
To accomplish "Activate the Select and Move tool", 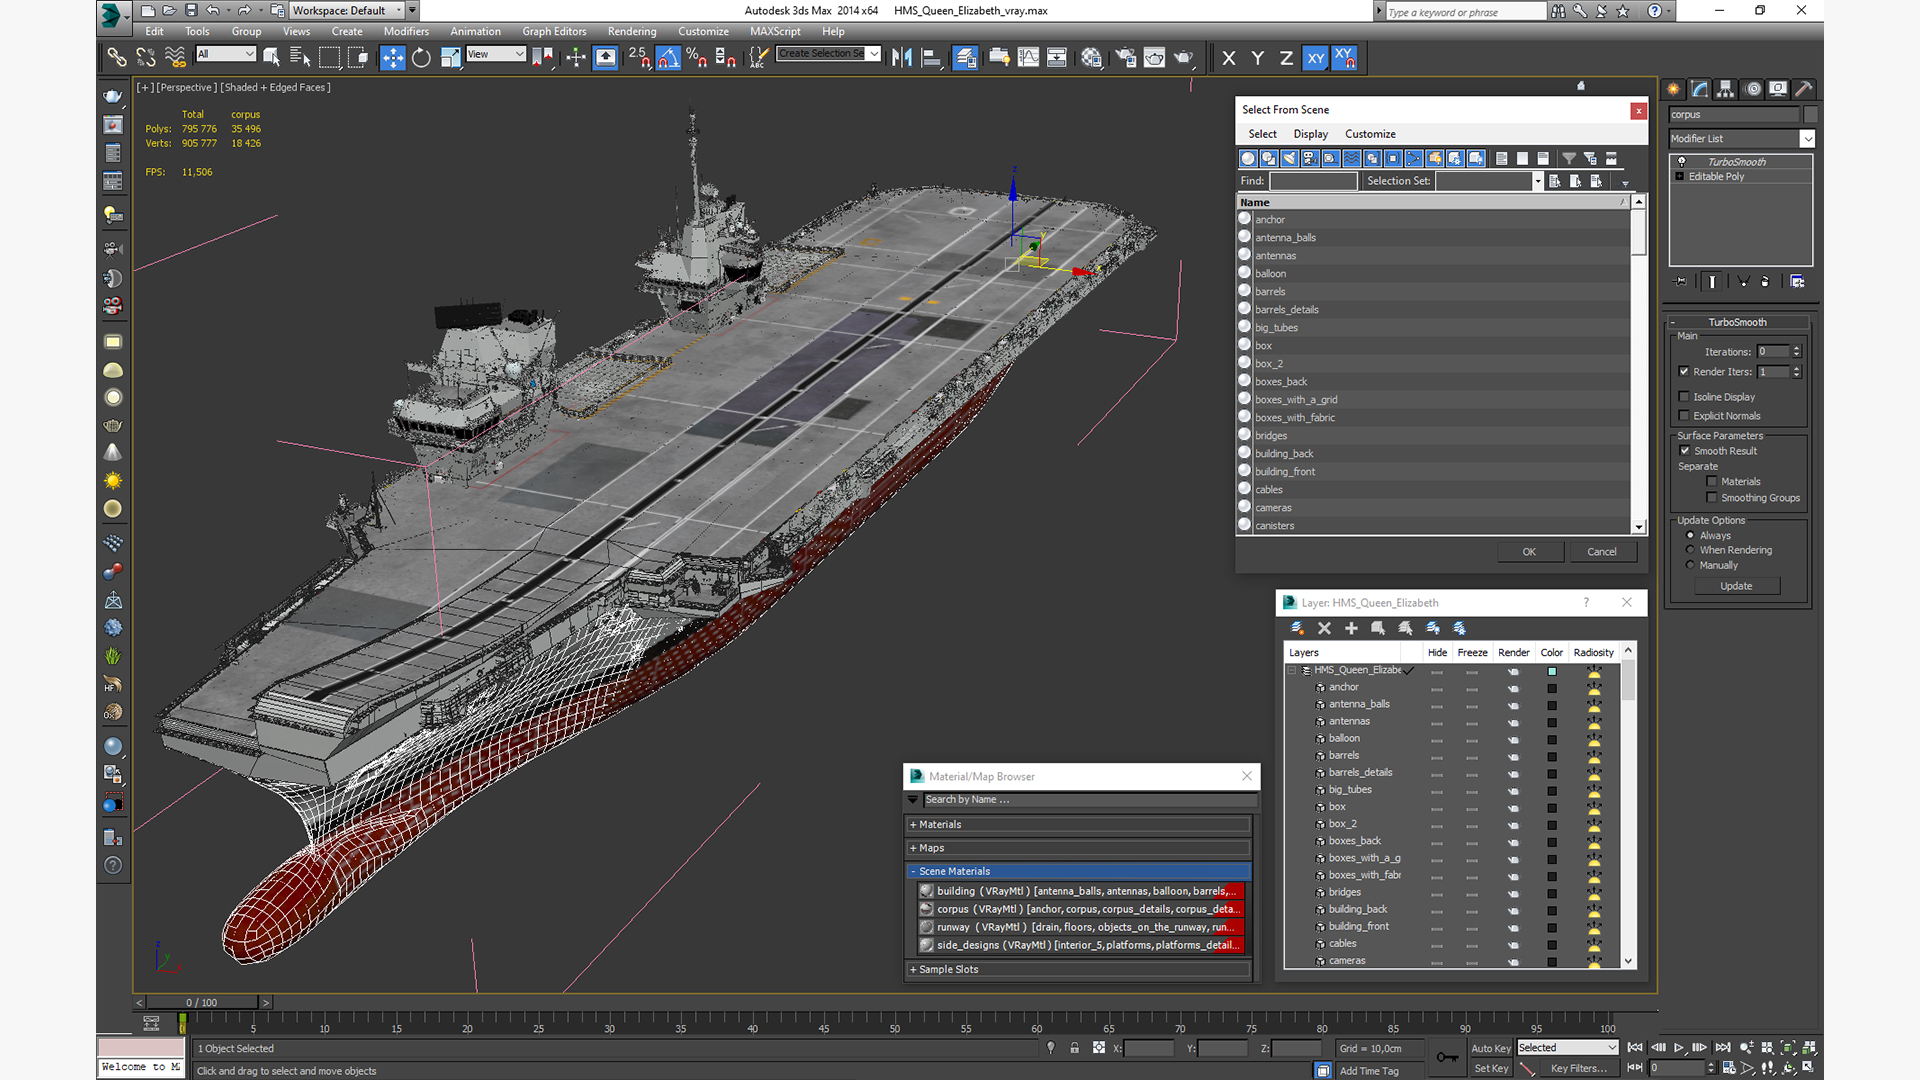I will 393,58.
